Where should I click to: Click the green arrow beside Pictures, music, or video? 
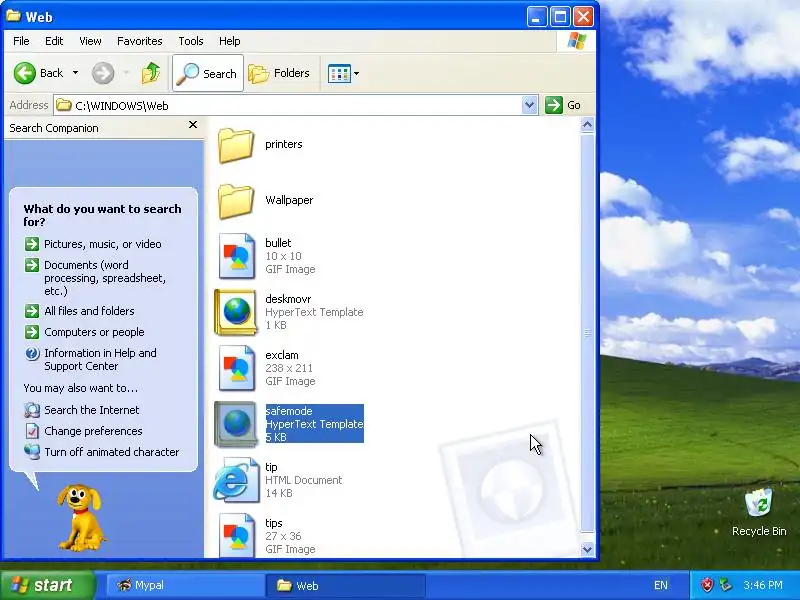[32, 244]
